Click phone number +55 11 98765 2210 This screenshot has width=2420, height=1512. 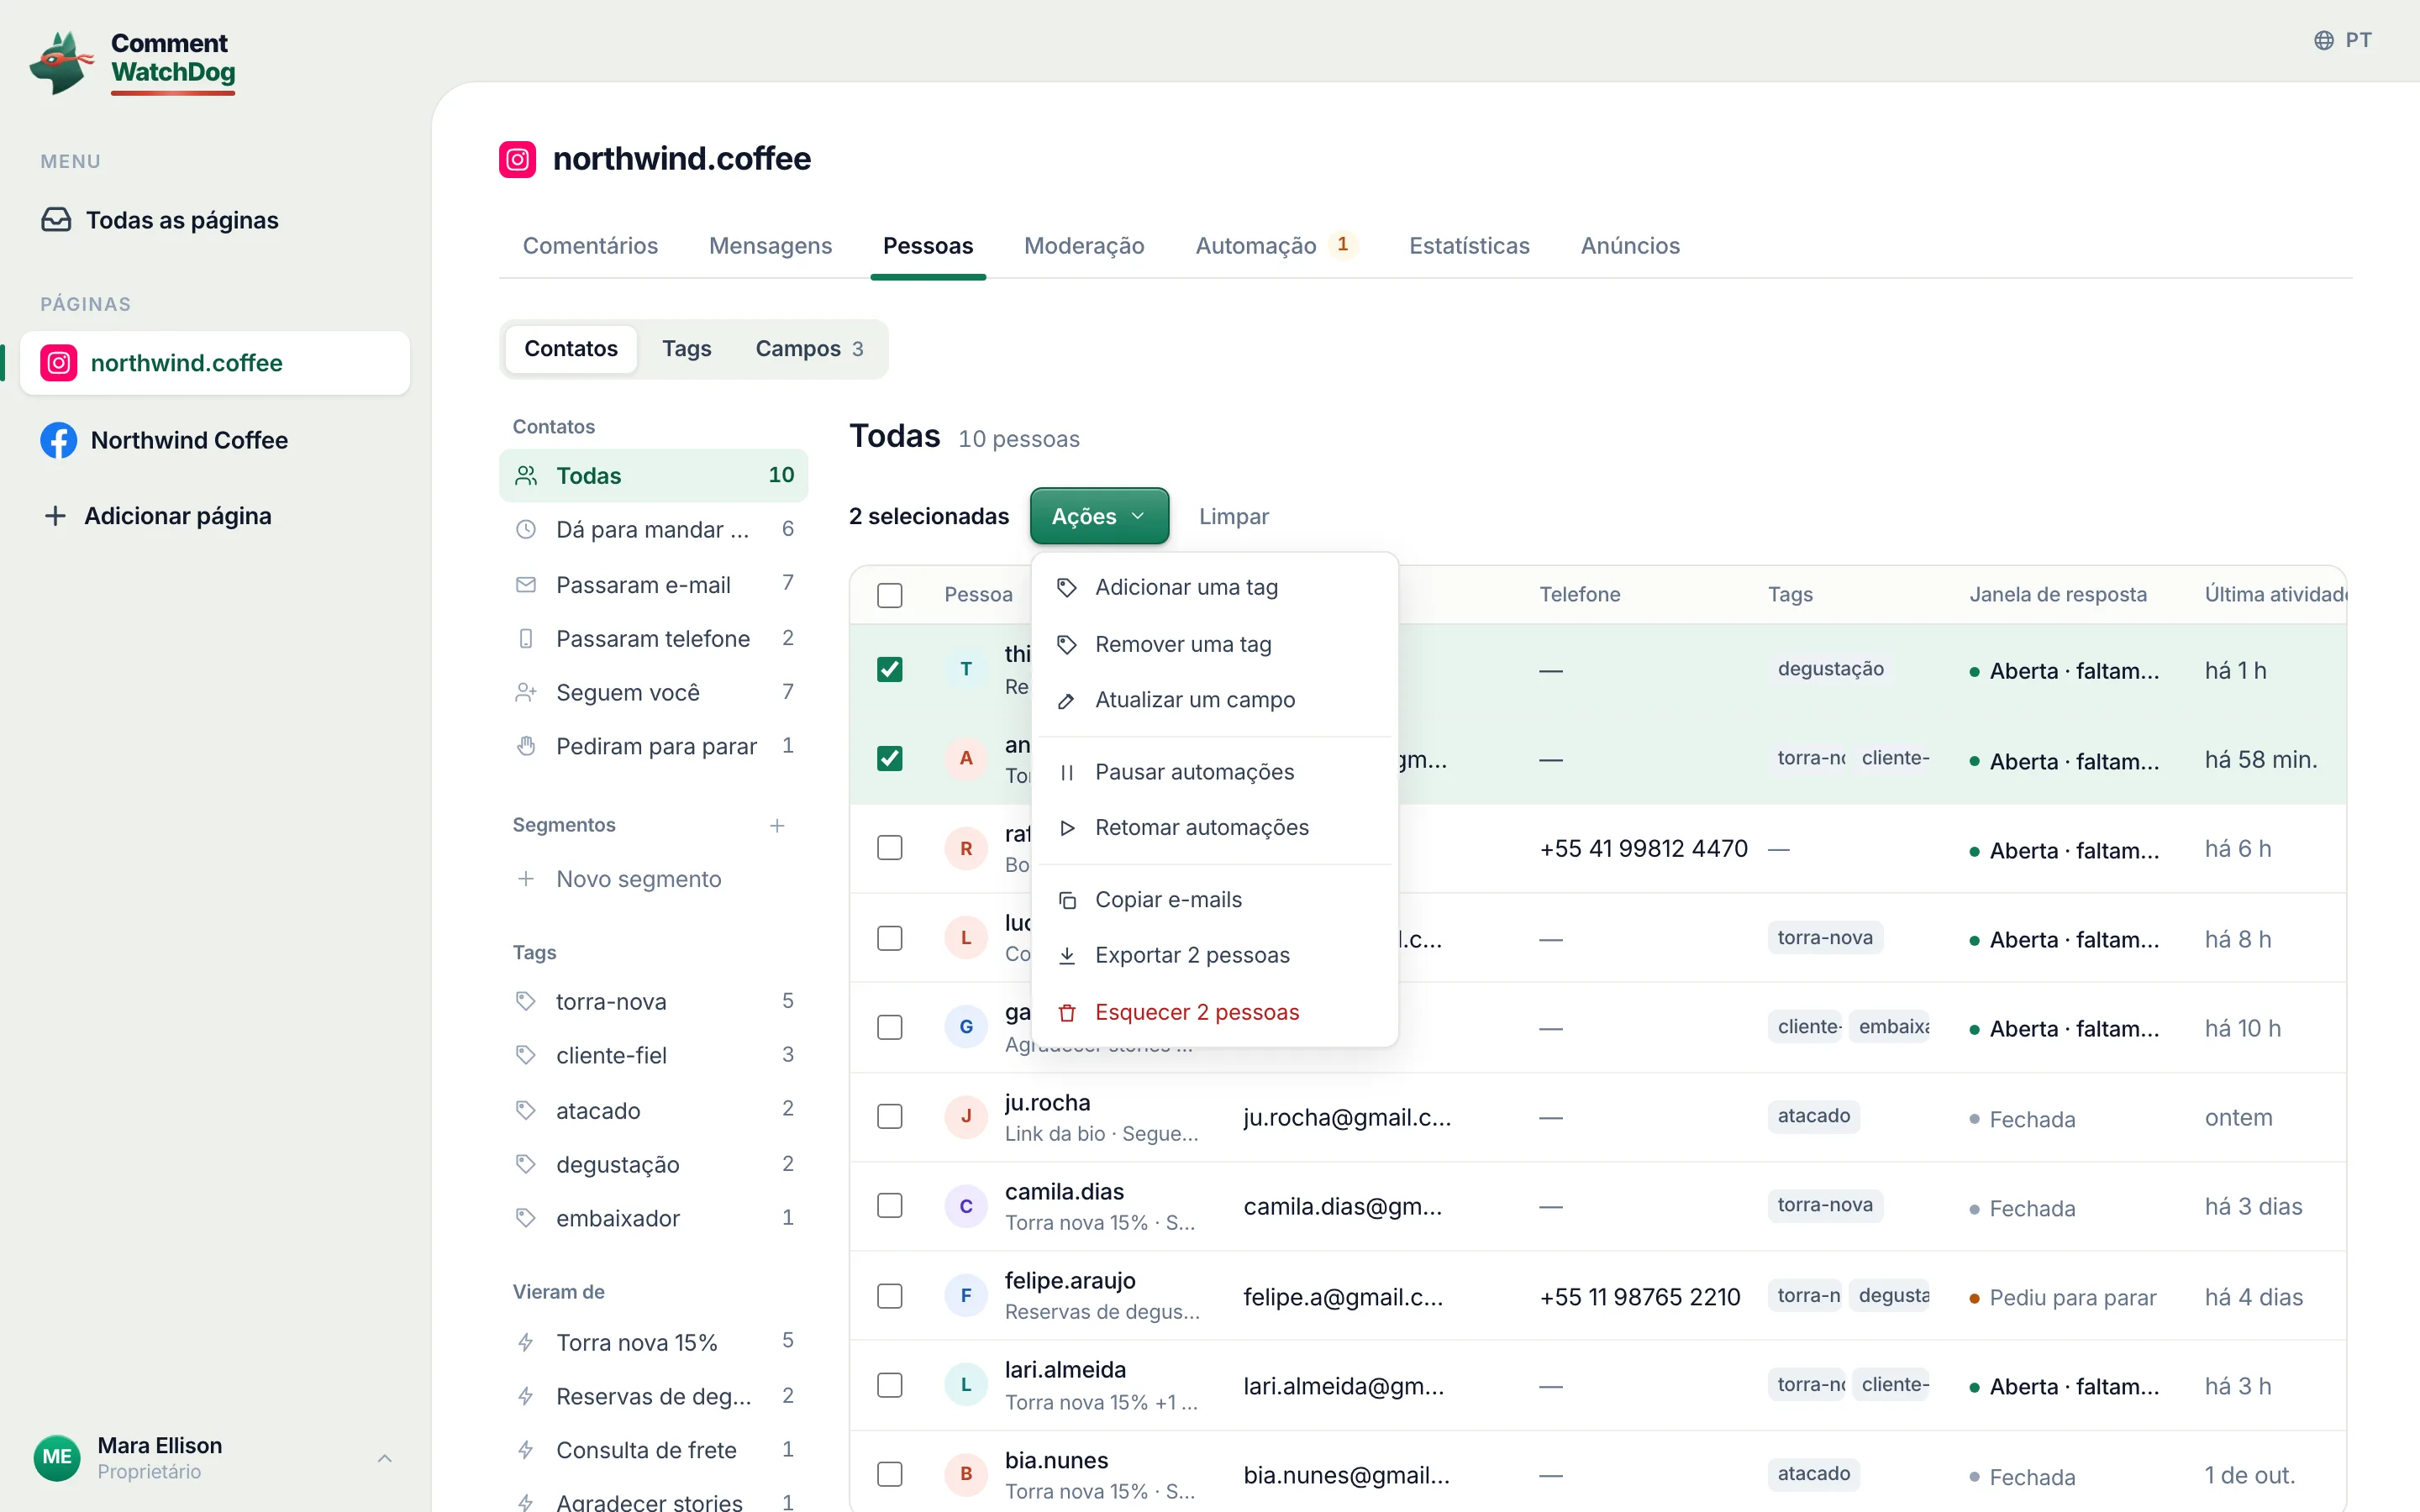(x=1640, y=1297)
